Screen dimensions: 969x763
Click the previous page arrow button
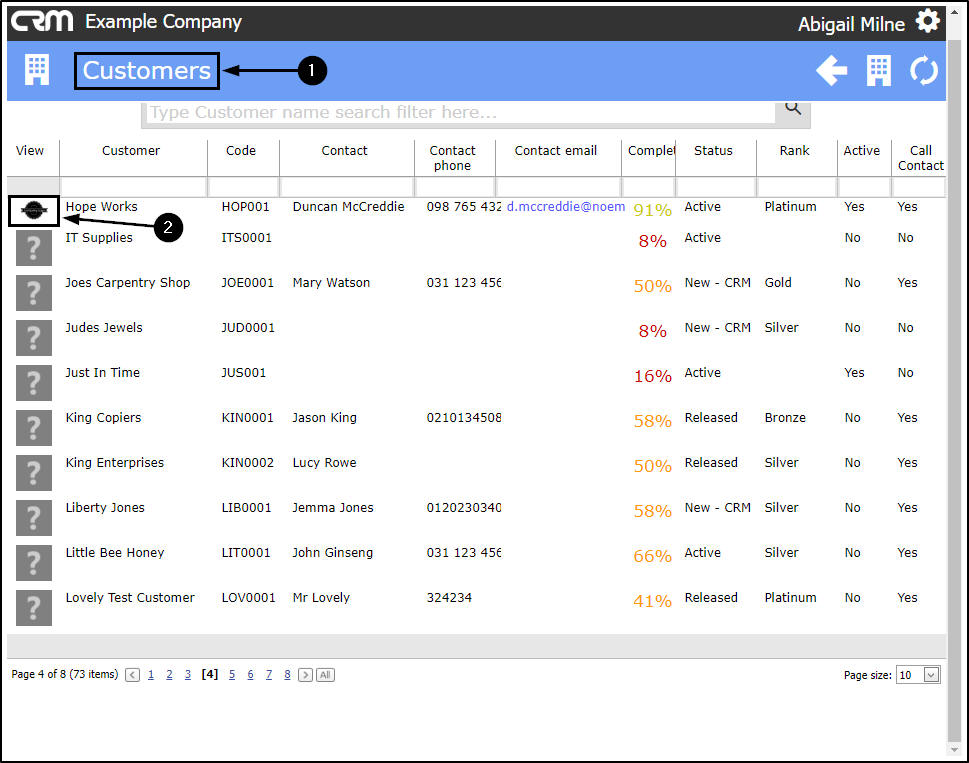click(x=132, y=675)
